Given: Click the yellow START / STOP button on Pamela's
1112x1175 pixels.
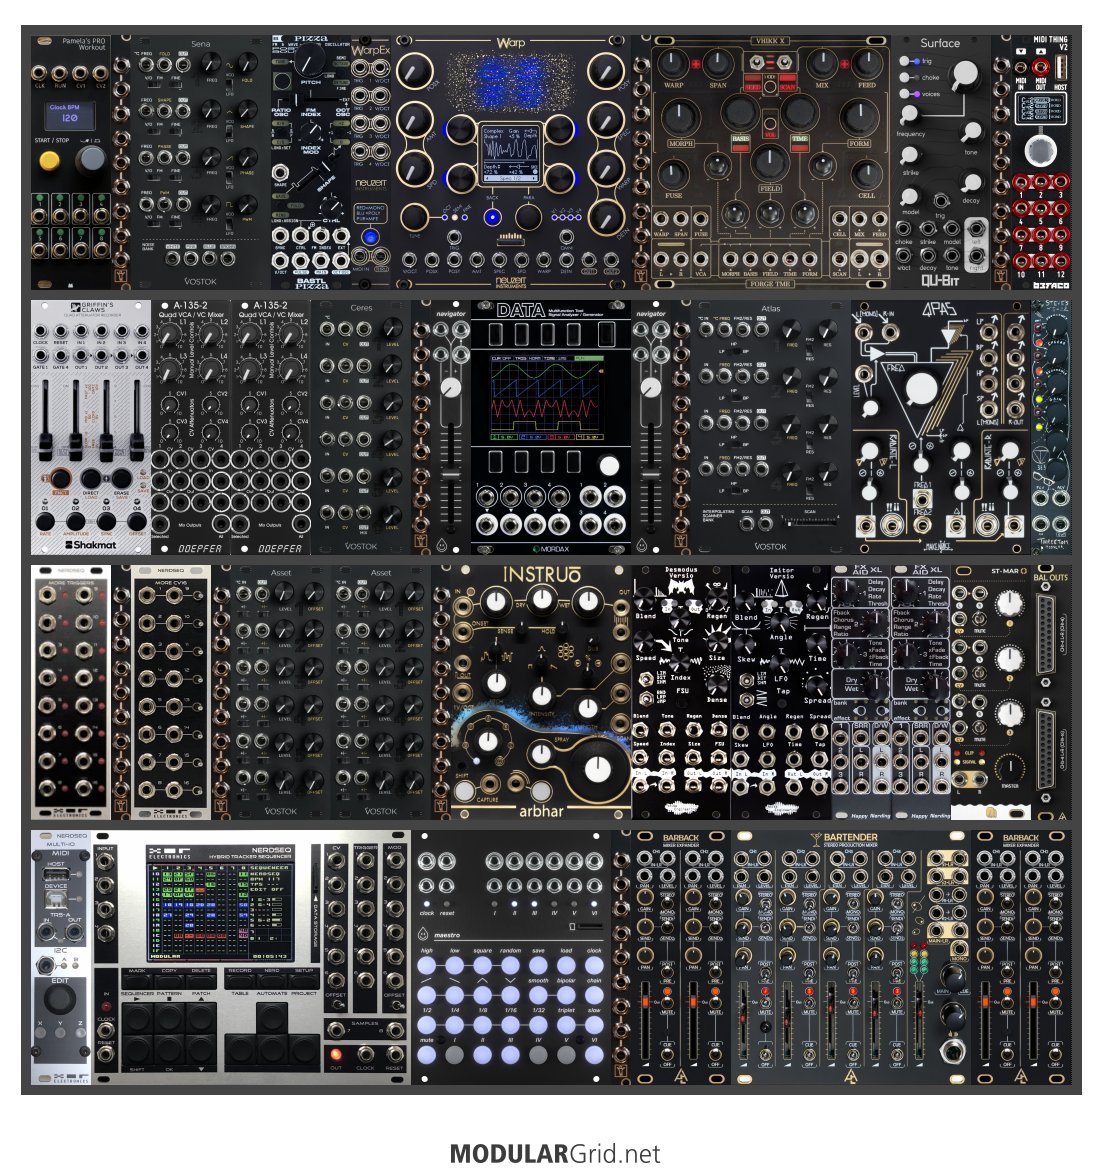Looking at the screenshot, I should pyautogui.click(x=49, y=159).
